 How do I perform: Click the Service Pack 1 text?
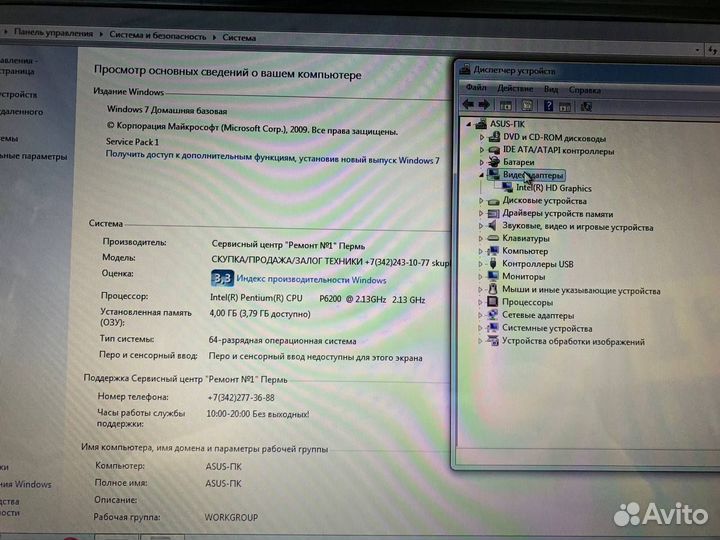click(132, 142)
